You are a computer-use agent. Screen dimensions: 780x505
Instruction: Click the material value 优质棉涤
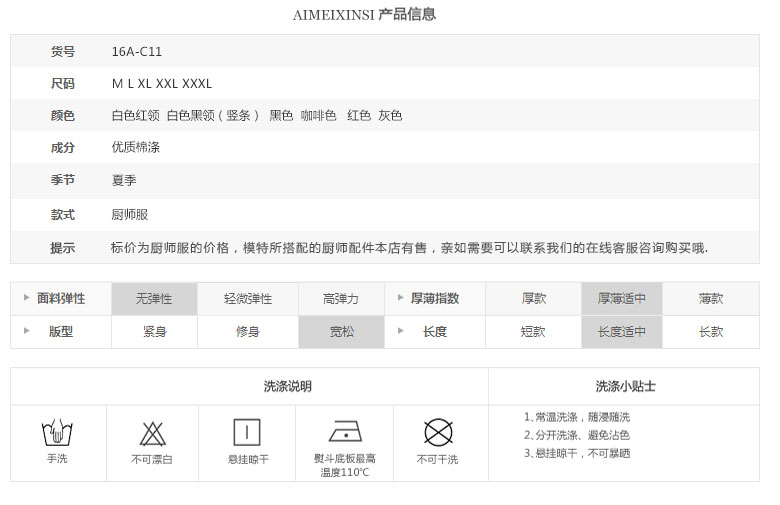tap(135, 147)
